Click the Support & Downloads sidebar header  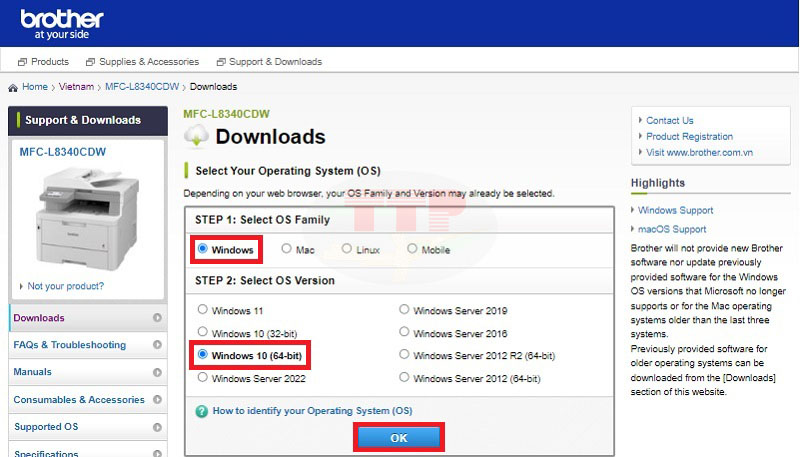click(x=88, y=120)
